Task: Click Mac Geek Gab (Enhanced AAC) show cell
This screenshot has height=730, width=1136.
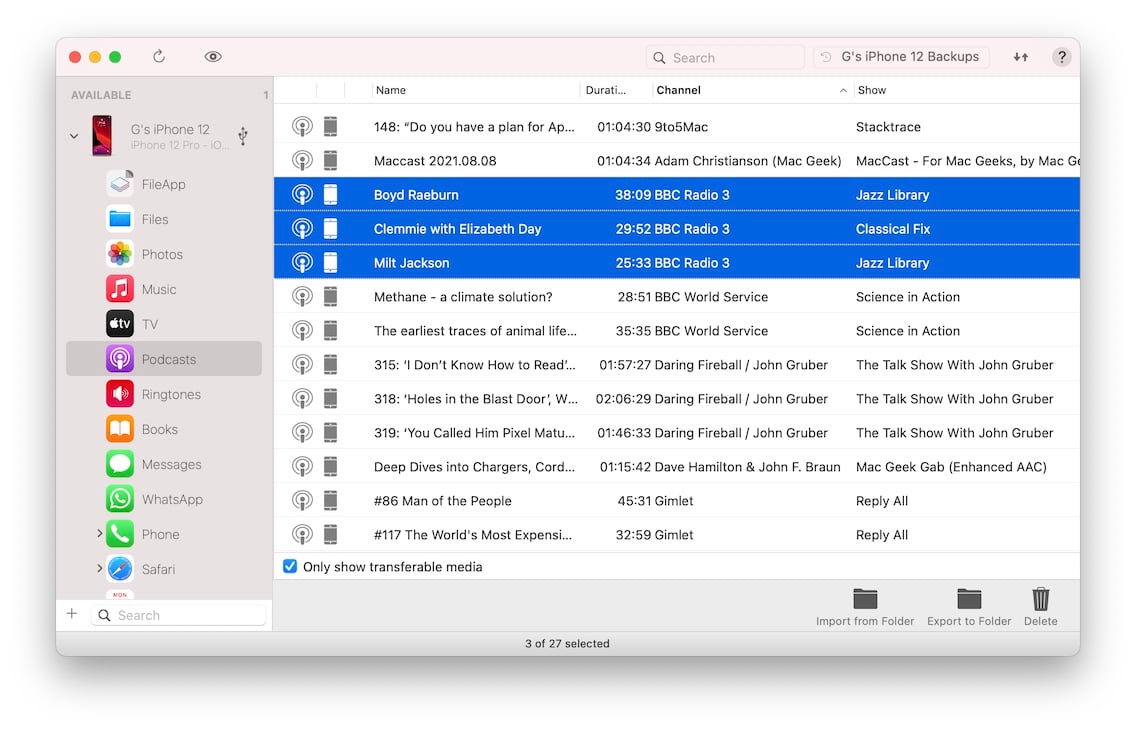Action: [951, 466]
